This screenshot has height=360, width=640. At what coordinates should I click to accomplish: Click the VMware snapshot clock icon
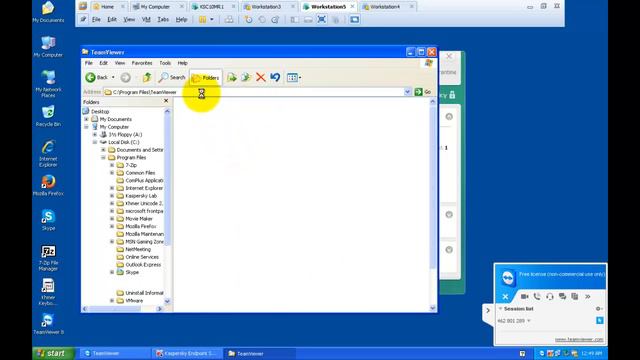pyautogui.click(x=248, y=20)
